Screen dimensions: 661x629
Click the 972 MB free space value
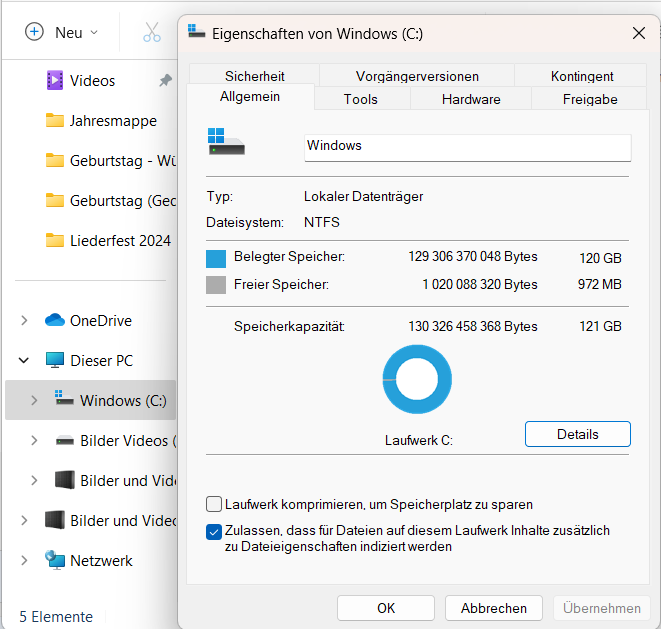(599, 284)
